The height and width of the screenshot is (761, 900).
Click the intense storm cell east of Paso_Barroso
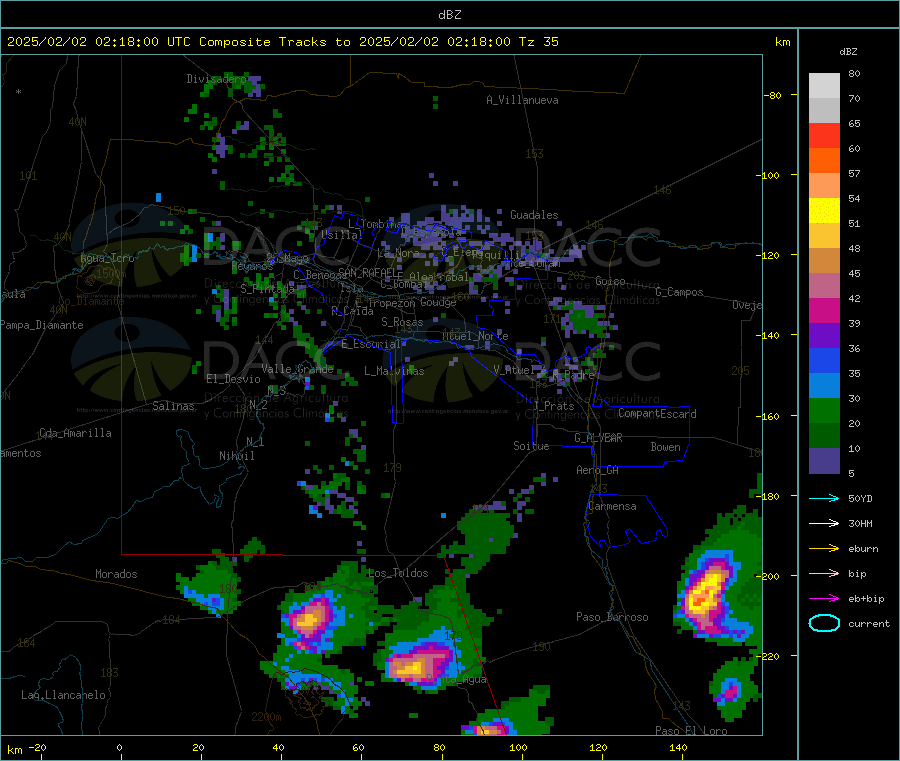[705, 597]
